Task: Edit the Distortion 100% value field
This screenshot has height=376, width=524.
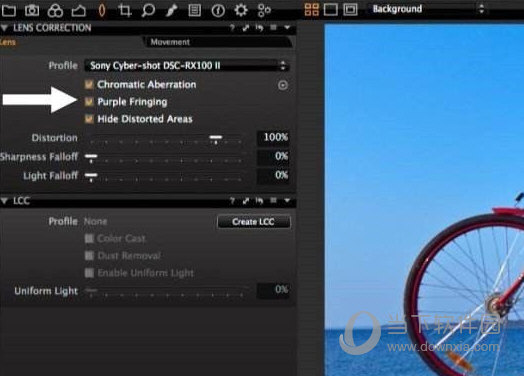Action: pos(273,137)
